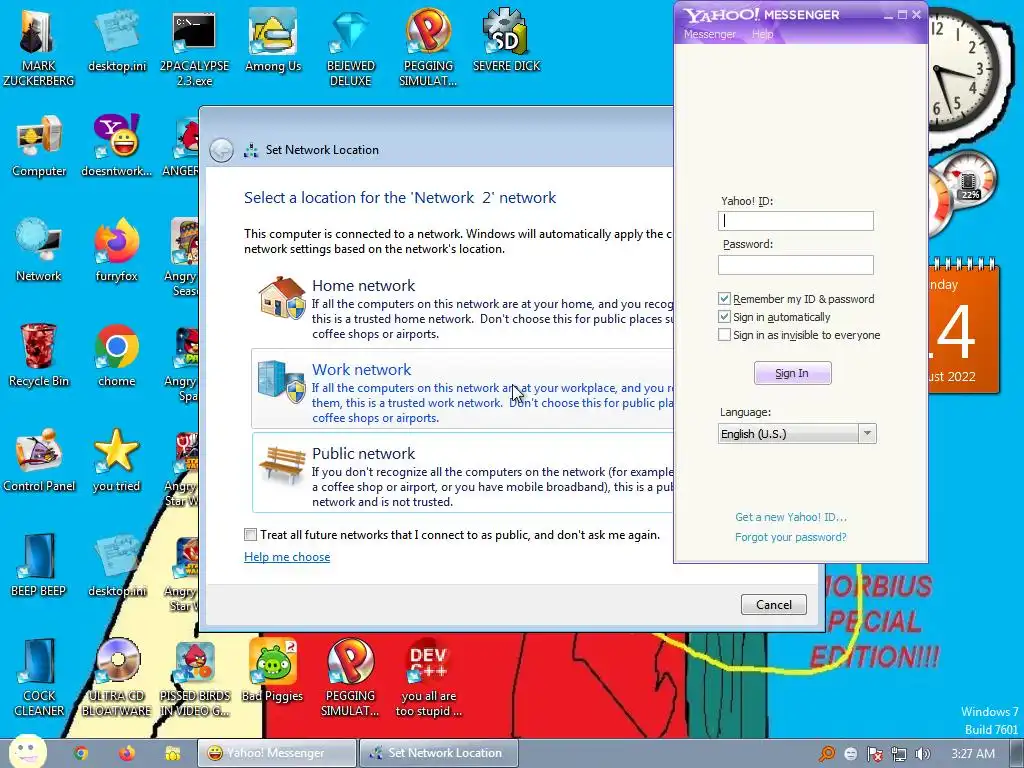Screen dimensions: 1024x768
Task: Choose the Home network option
Action: (462, 307)
